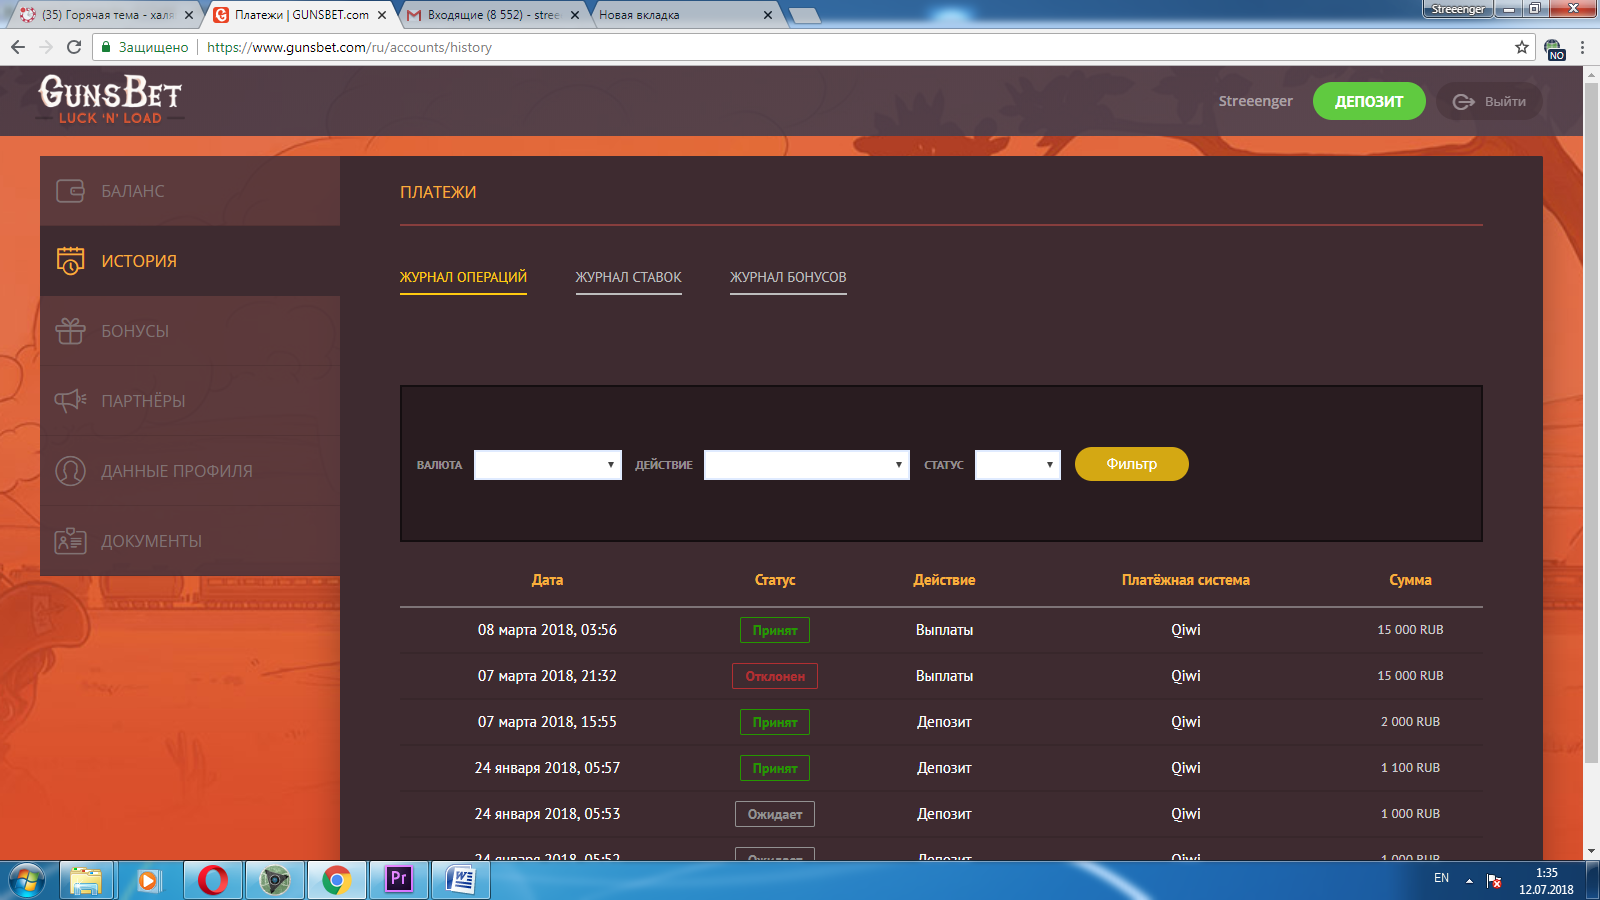
Task: Open the extension icon with NO badge
Action: (1554, 48)
